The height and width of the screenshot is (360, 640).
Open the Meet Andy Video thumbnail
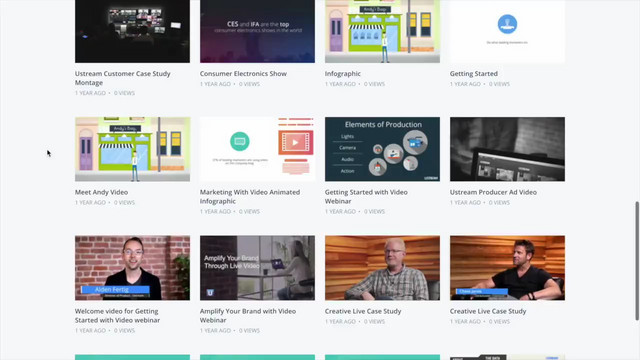[x=132, y=149]
